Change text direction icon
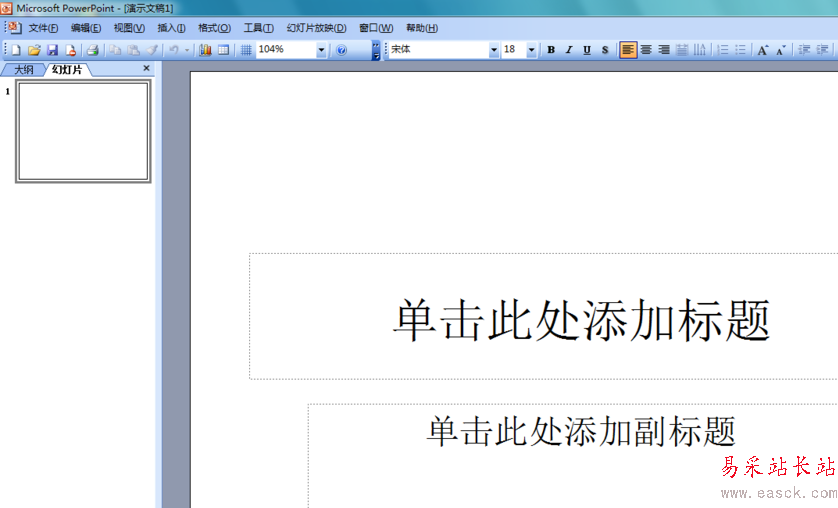Image resolution: width=838 pixels, height=508 pixels. click(x=700, y=50)
